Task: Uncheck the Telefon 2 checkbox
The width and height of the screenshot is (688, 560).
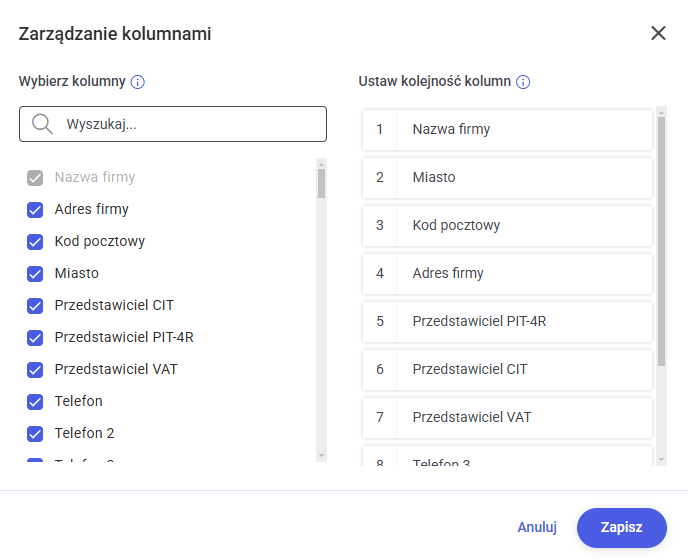Action: click(x=35, y=434)
